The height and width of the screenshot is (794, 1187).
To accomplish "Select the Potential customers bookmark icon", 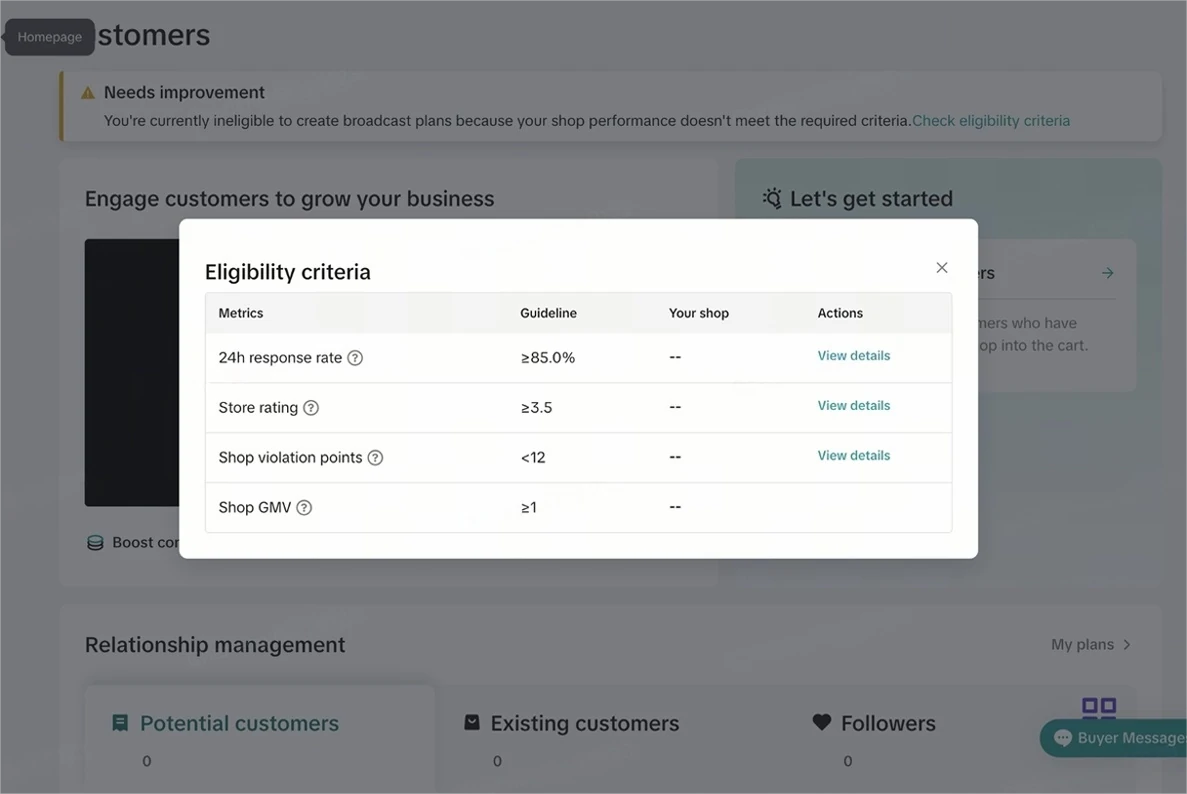I will pos(120,722).
